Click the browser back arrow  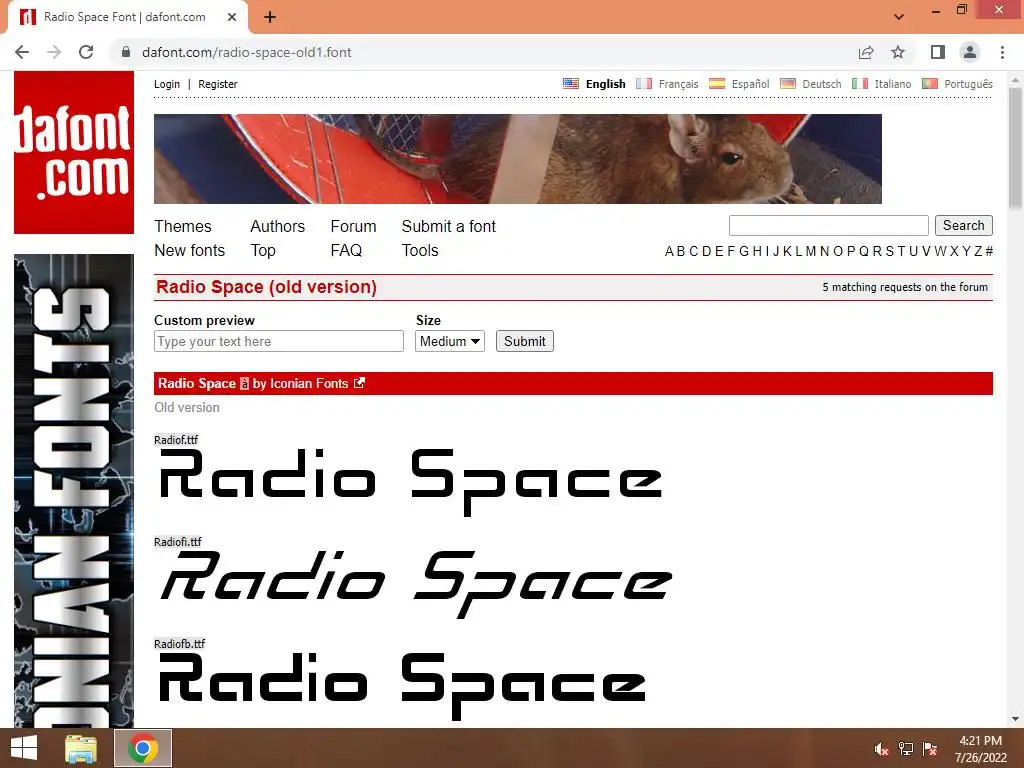tap(22, 52)
